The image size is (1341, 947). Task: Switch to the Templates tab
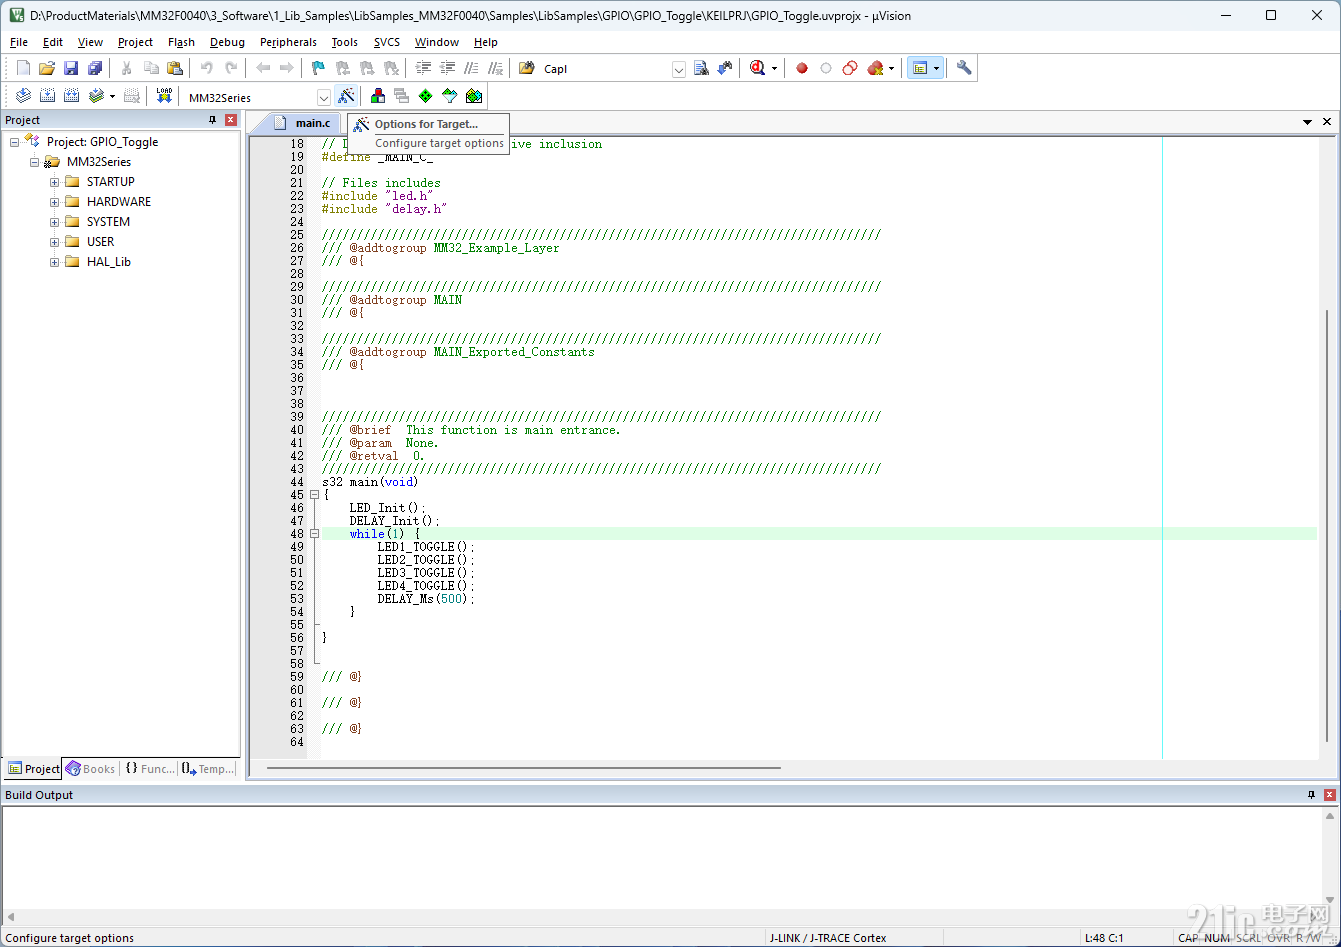click(208, 769)
